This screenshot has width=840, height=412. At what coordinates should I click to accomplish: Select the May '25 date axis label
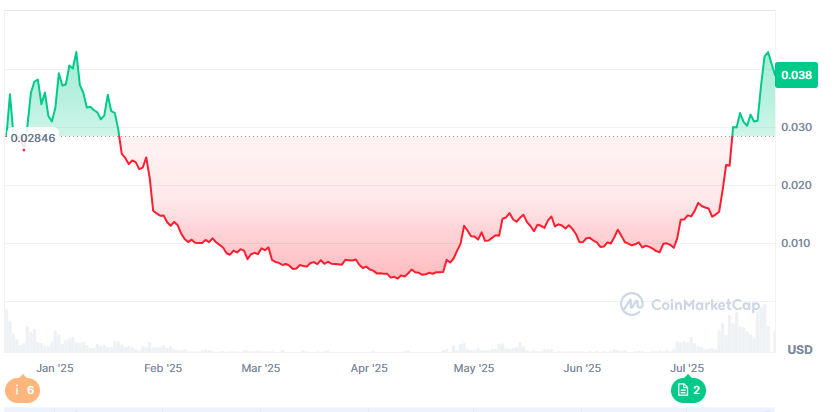pyautogui.click(x=474, y=369)
